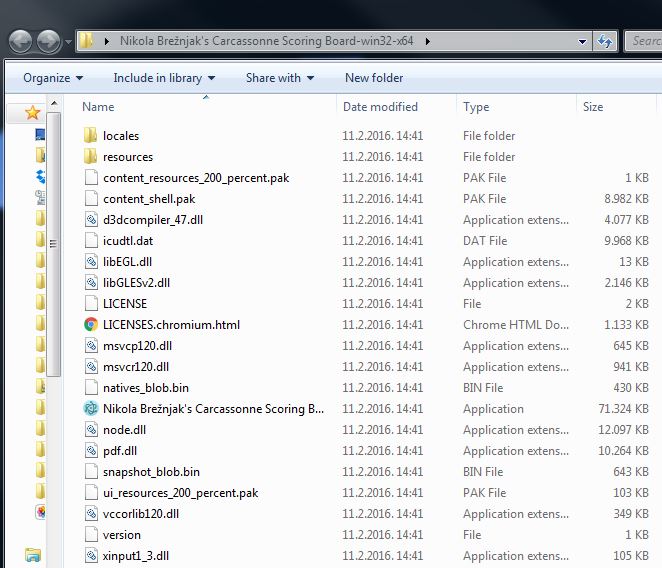The width and height of the screenshot is (662, 568).
Task: Click the navigation pane scrollbar thumb
Action: [53, 244]
